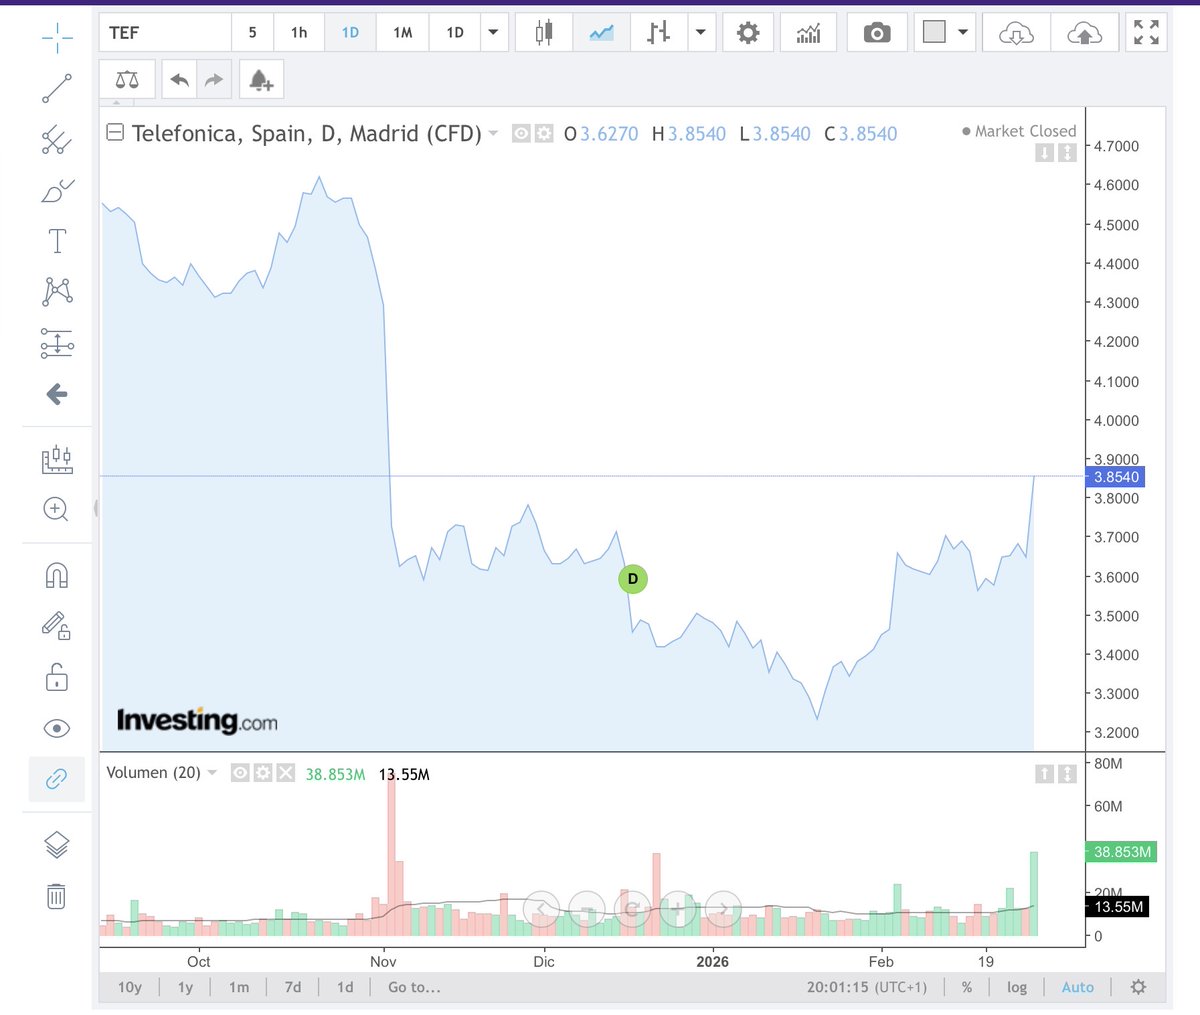Expand the Telefonica title dropdown arrow
Image resolution: width=1200 pixels, height=1015 pixels.
point(493,134)
